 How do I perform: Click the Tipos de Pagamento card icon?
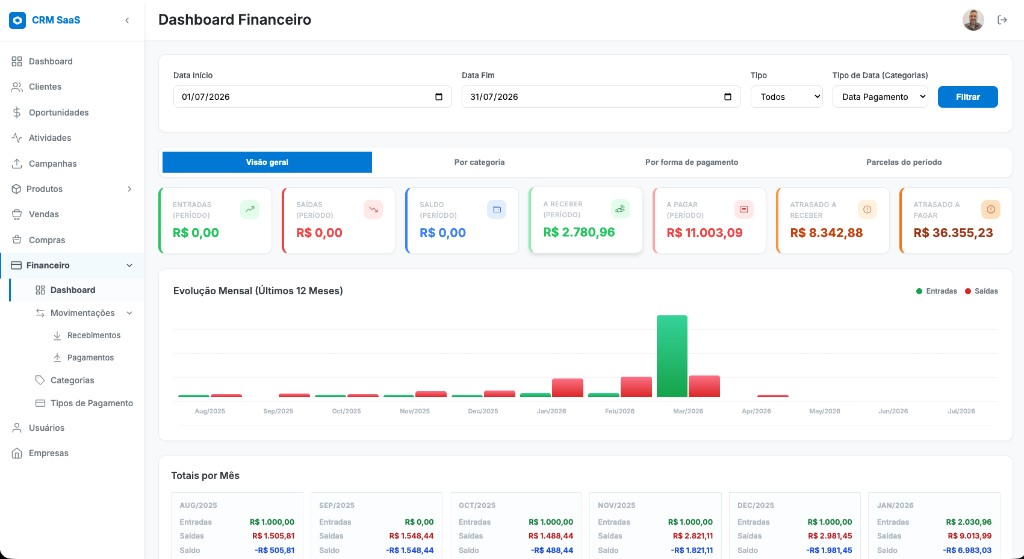pos(40,403)
